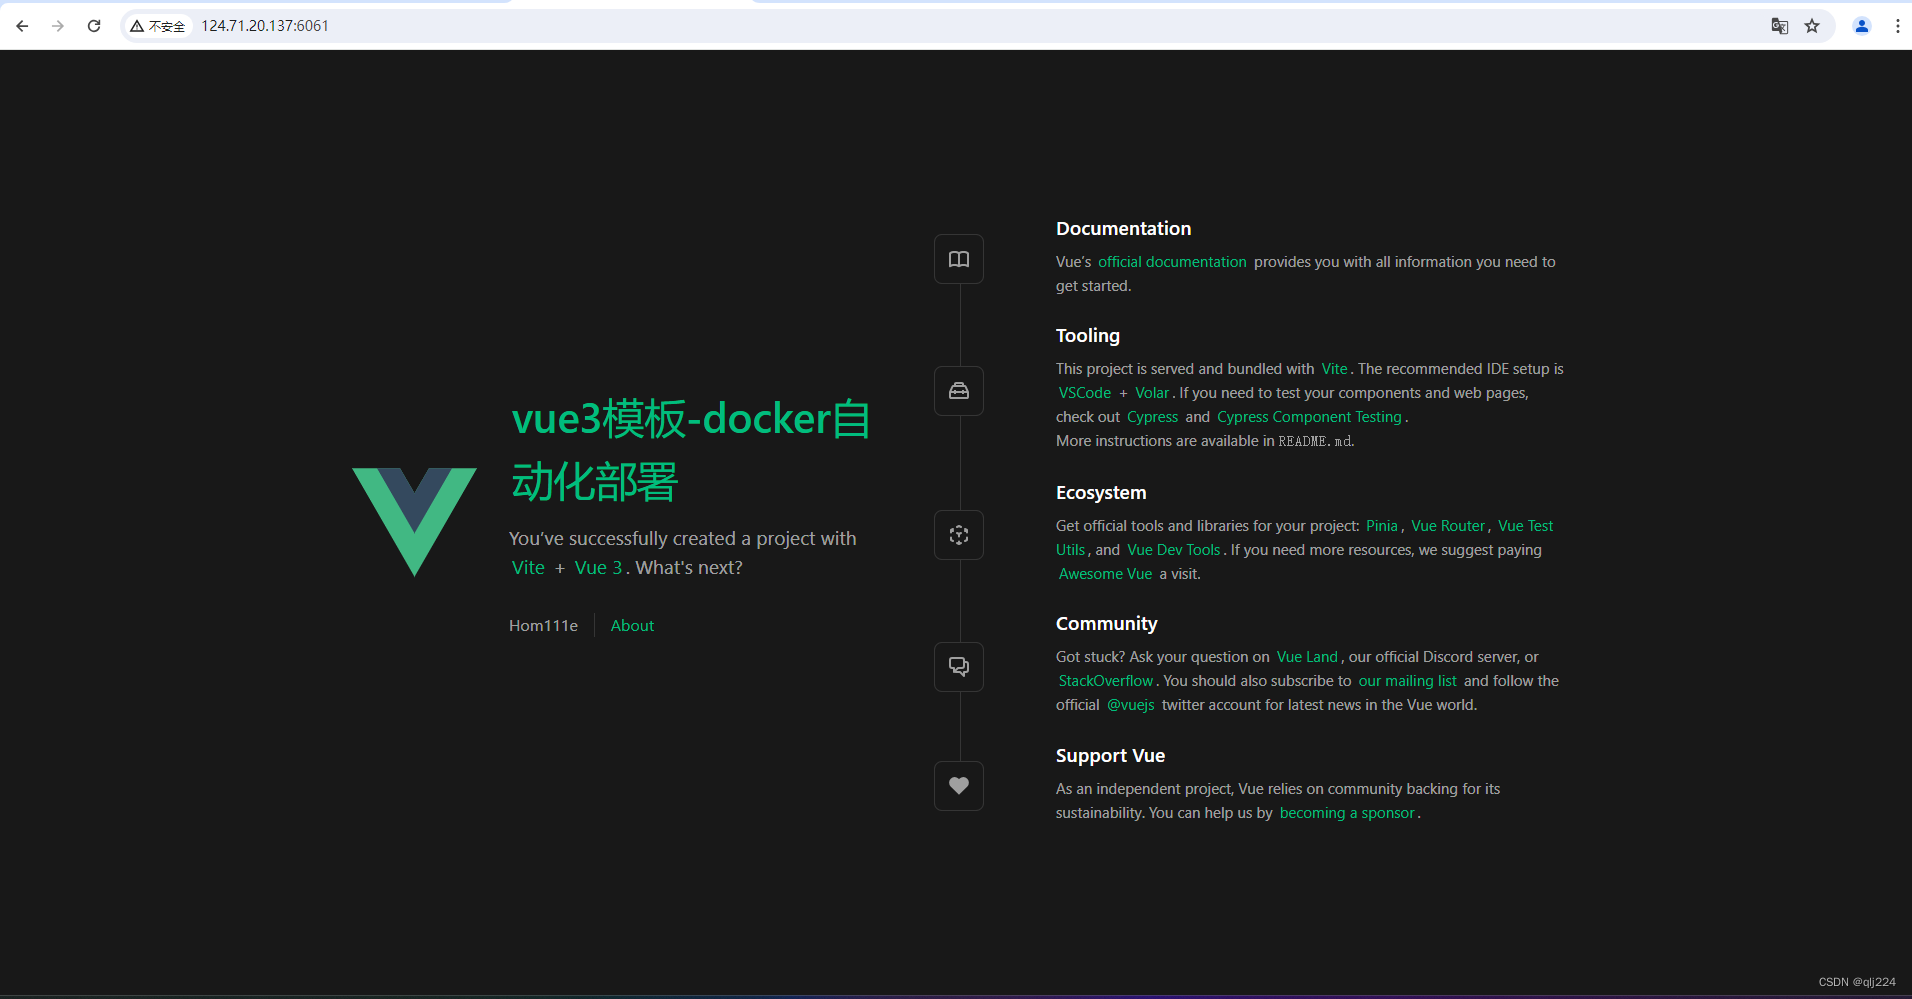Click the Support Vue heart icon
The image size is (1912, 999).
[959, 786]
